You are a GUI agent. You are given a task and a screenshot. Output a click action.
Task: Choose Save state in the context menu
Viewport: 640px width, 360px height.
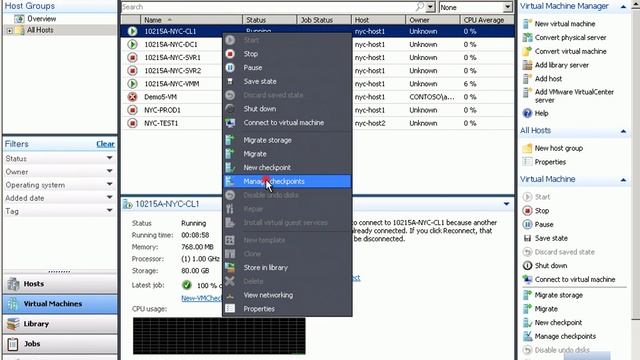click(x=287, y=81)
